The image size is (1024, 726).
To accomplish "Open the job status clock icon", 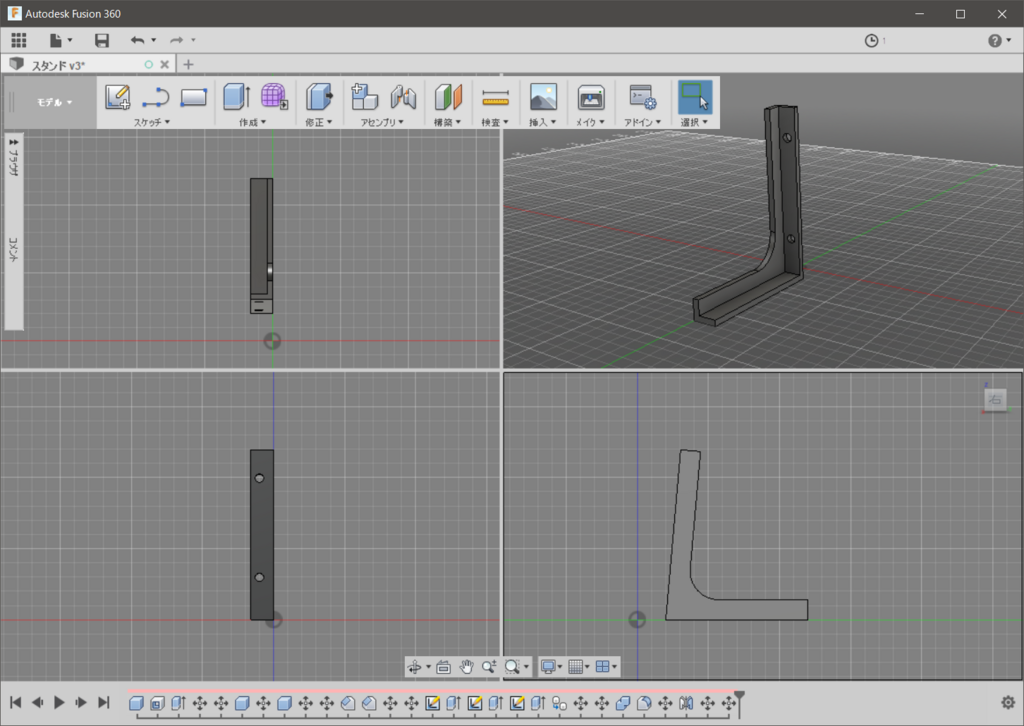I will point(871,40).
